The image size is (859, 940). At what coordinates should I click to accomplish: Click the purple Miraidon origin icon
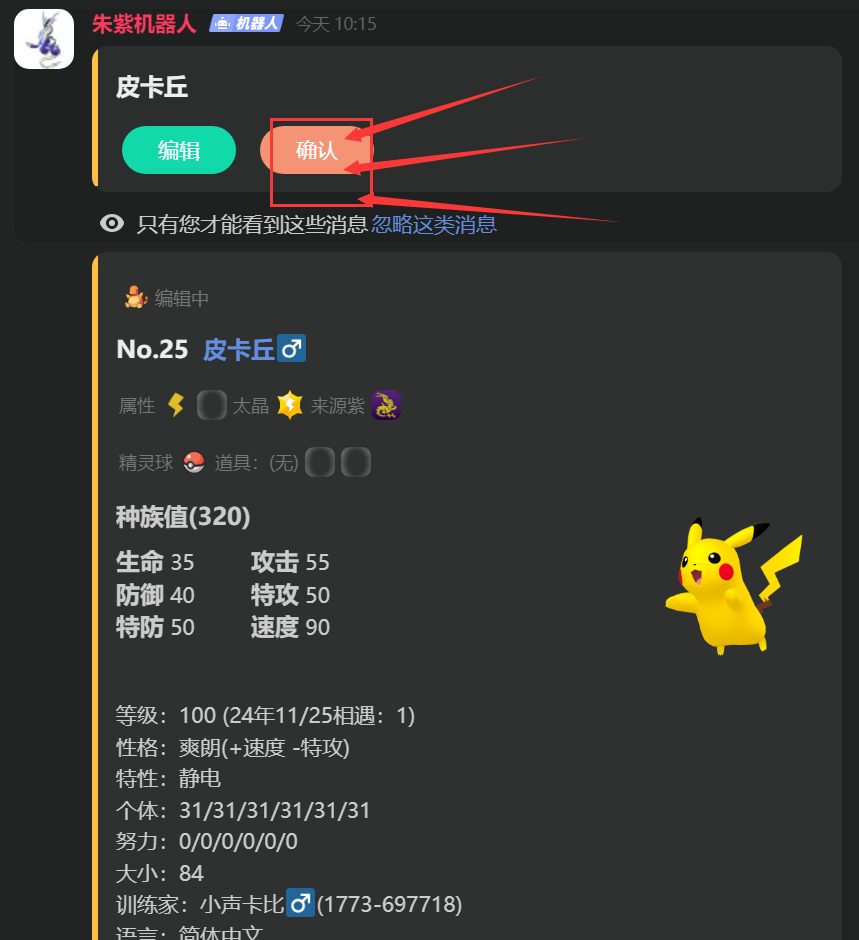pos(385,405)
